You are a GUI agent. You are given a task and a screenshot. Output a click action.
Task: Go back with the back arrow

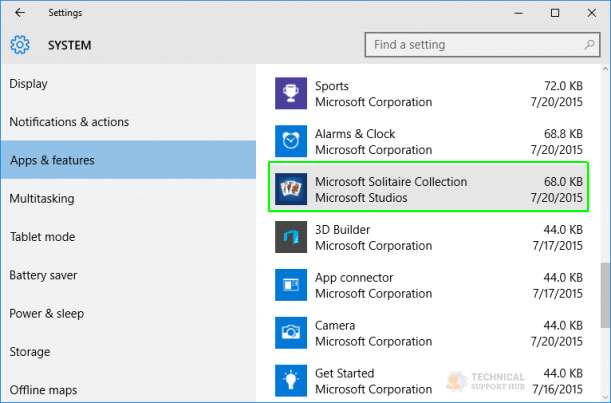(19, 13)
